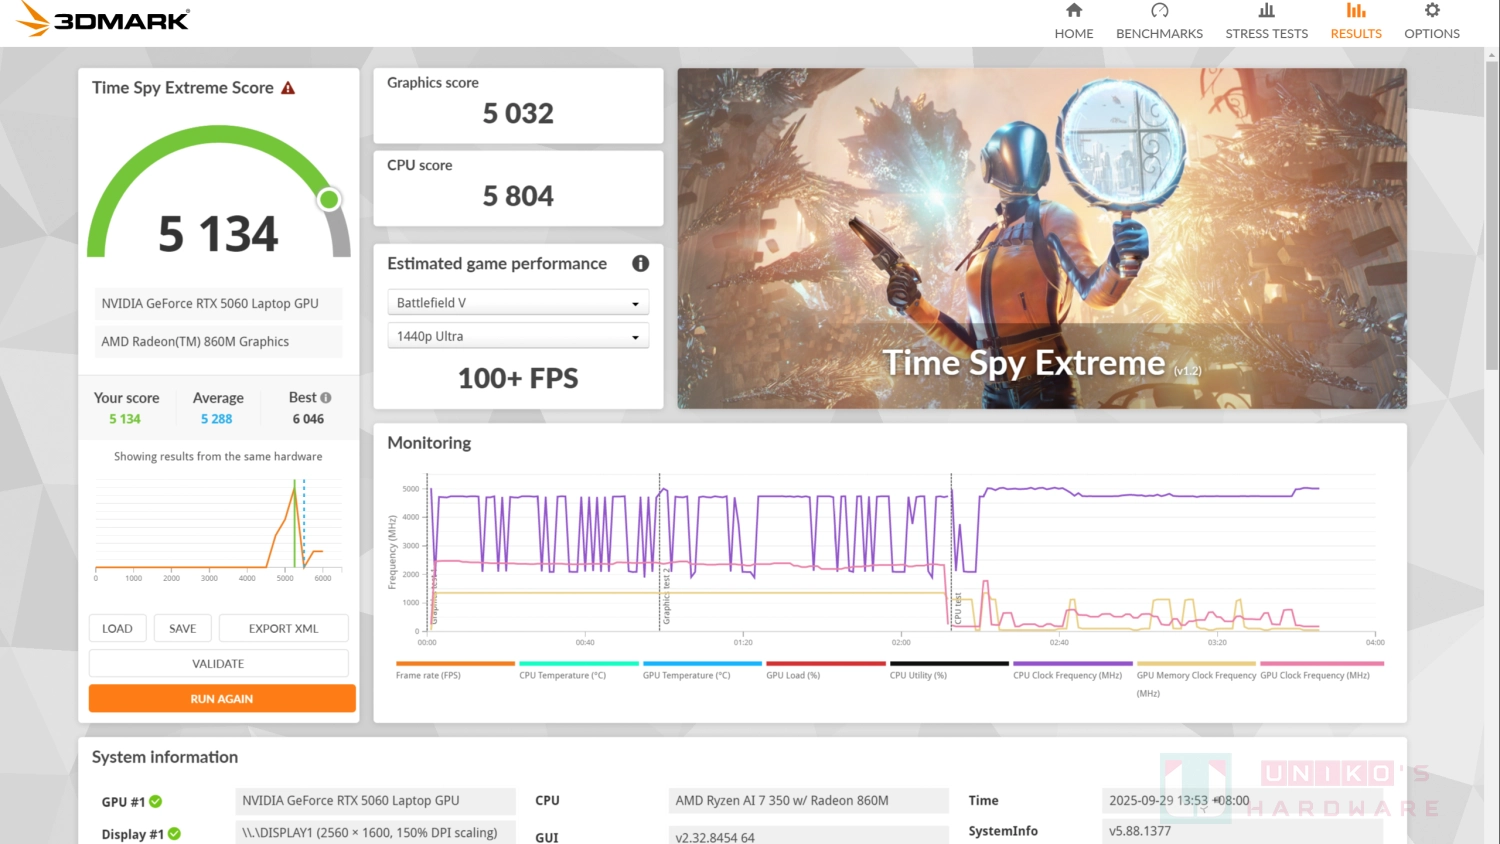Open the Benchmarks tab

click(x=1159, y=21)
